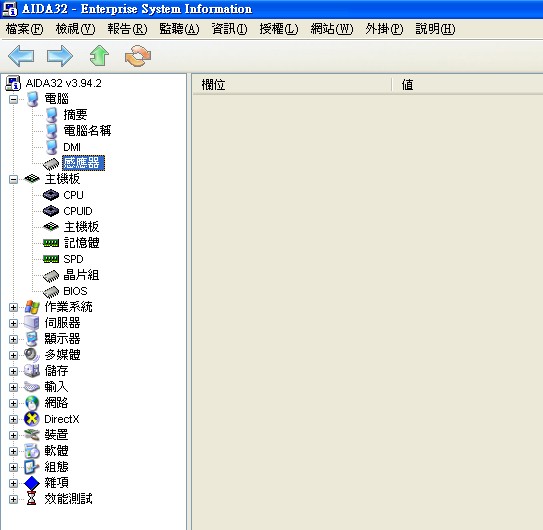This screenshot has height=530, width=543.
Task: Click the 作業系統 Windows flag icon
Action: [32, 307]
